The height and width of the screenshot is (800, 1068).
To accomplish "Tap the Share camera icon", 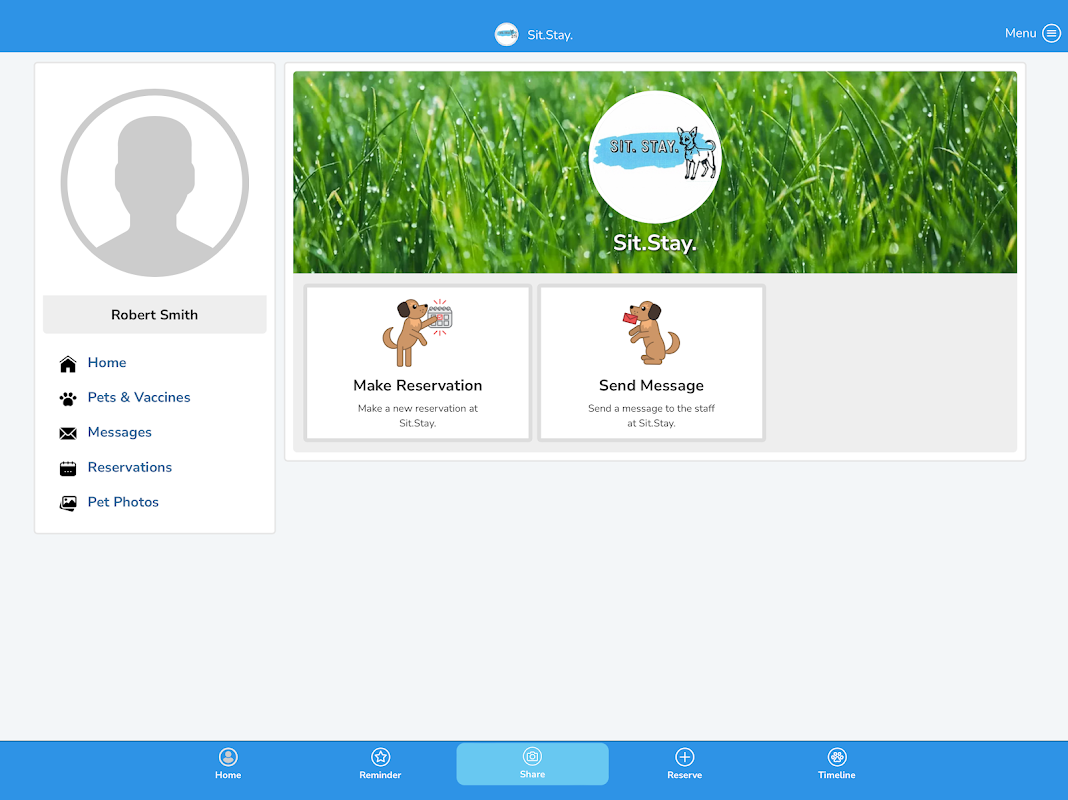I will [532, 756].
